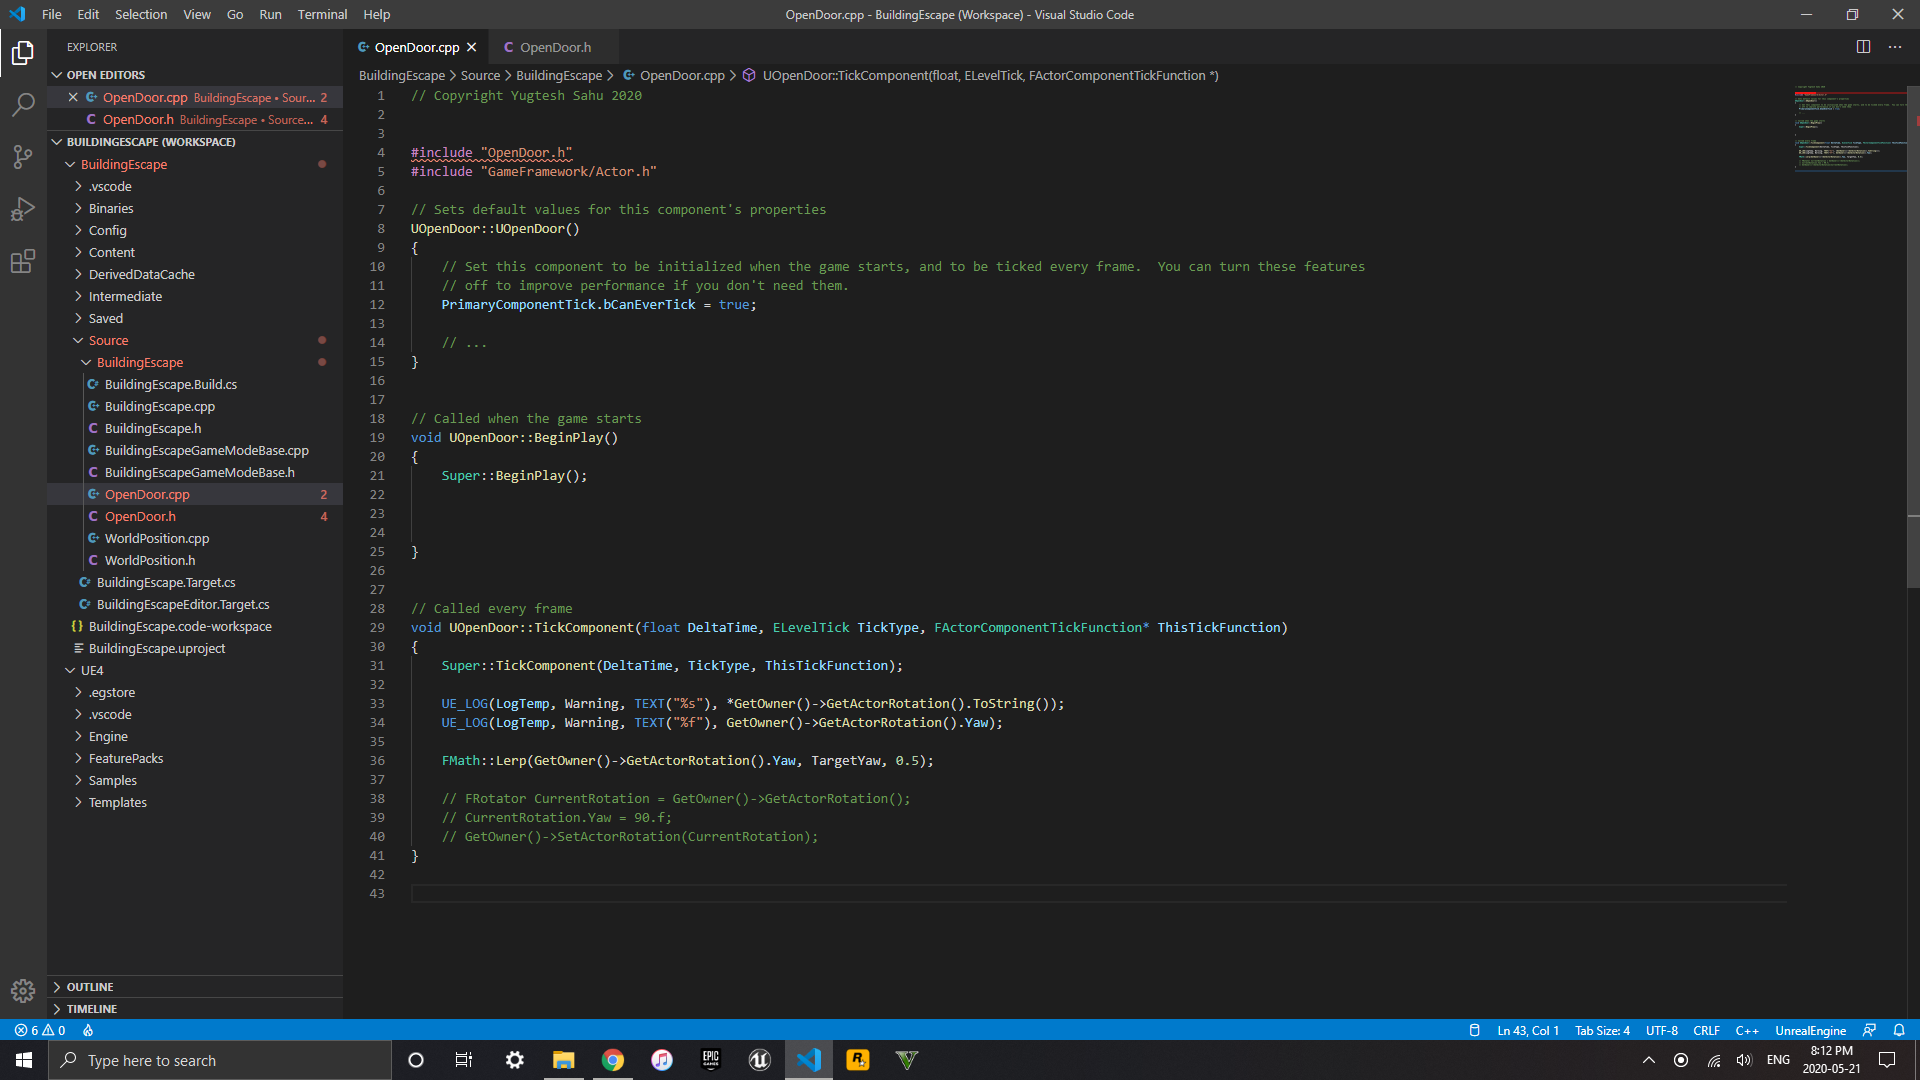Click the notifications bell in the status bar
Image resolution: width=1920 pixels, height=1080 pixels.
(x=1899, y=1030)
